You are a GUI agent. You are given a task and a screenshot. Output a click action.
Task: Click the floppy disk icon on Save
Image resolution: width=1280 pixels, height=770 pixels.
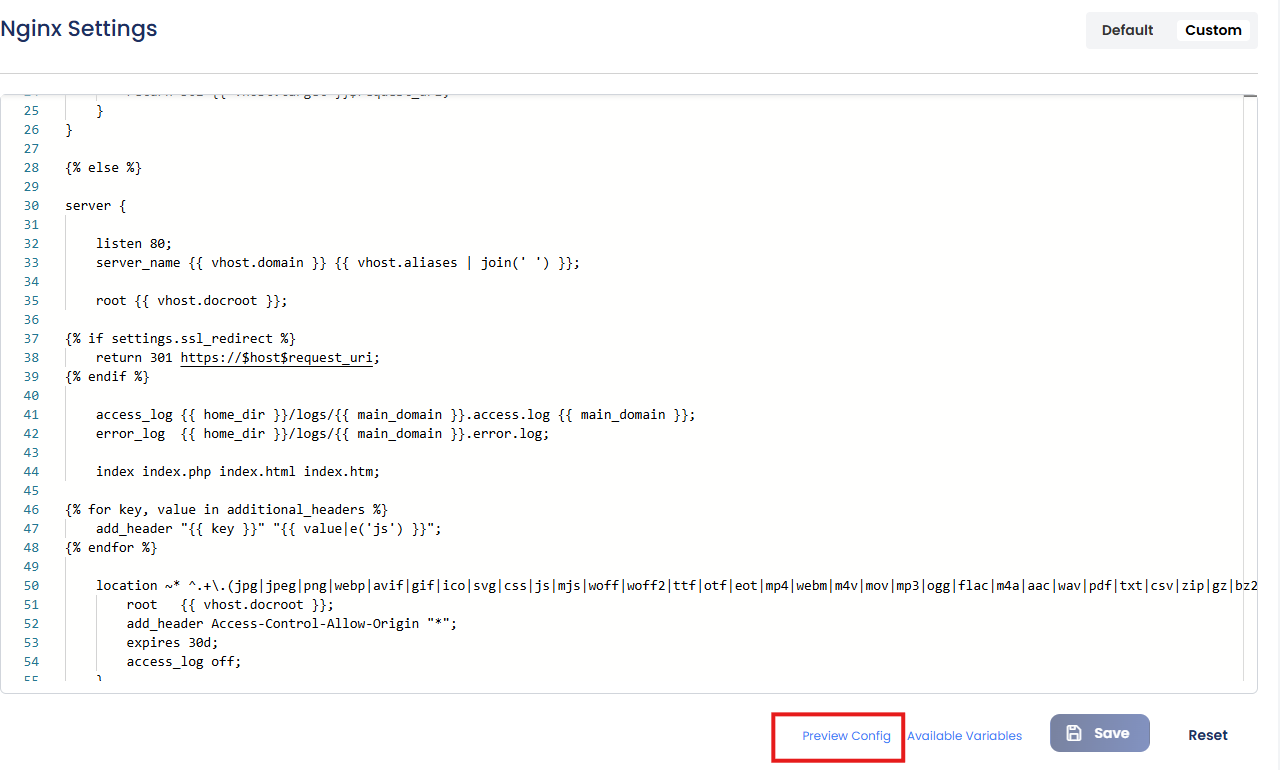1074,733
